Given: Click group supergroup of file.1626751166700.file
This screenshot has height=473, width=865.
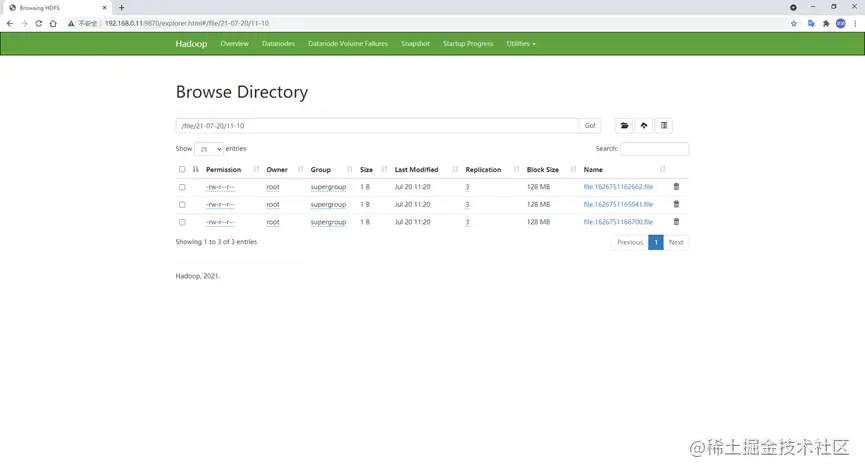Looking at the screenshot, I should point(328,222).
